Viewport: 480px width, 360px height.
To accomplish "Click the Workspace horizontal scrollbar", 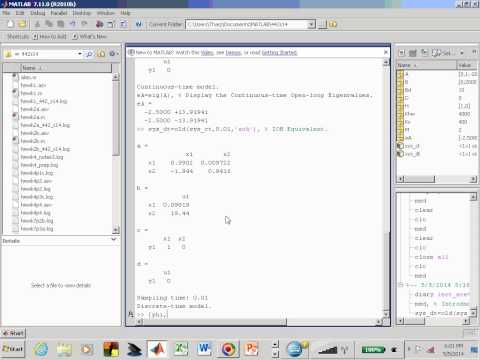I will 437,179.
